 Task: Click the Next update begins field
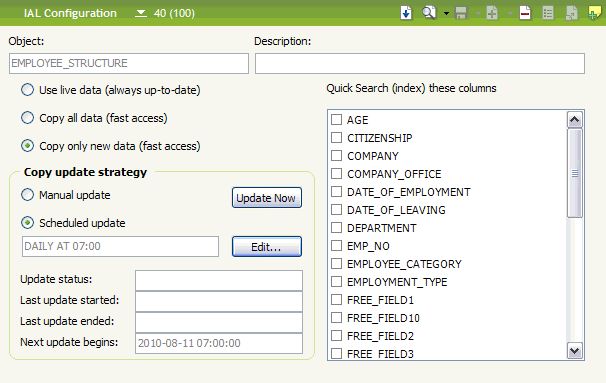[219, 343]
